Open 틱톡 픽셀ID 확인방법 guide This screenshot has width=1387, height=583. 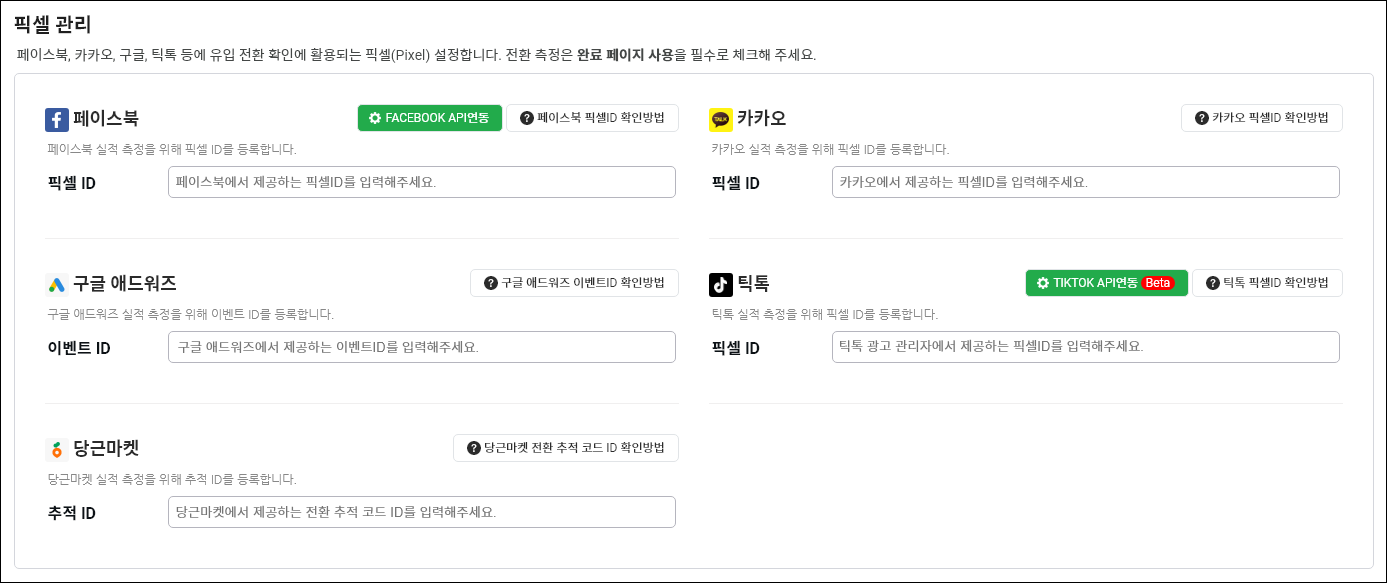tap(1267, 283)
